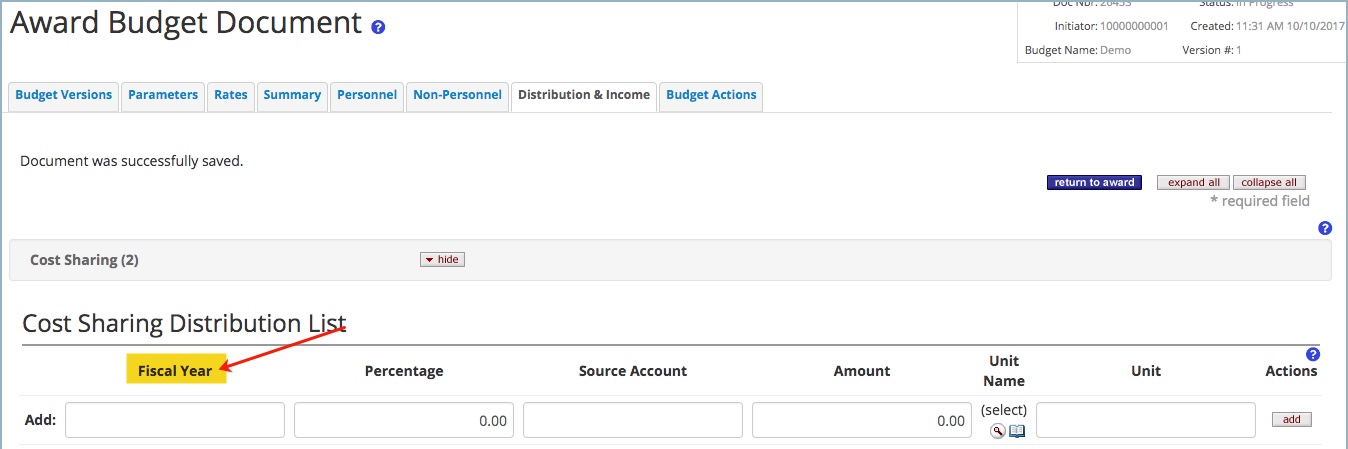Hide the Cost Sharing section
The image size is (1348, 449).
click(x=442, y=260)
